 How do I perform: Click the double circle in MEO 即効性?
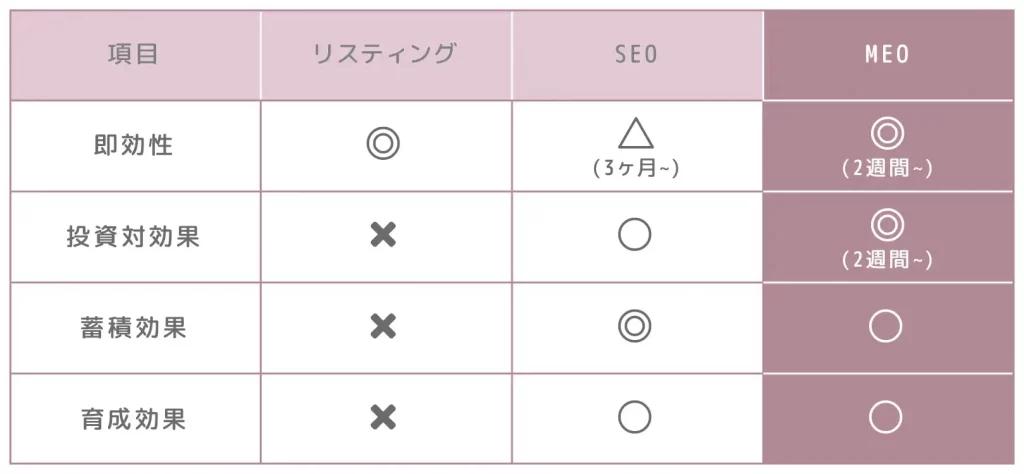[887, 133]
